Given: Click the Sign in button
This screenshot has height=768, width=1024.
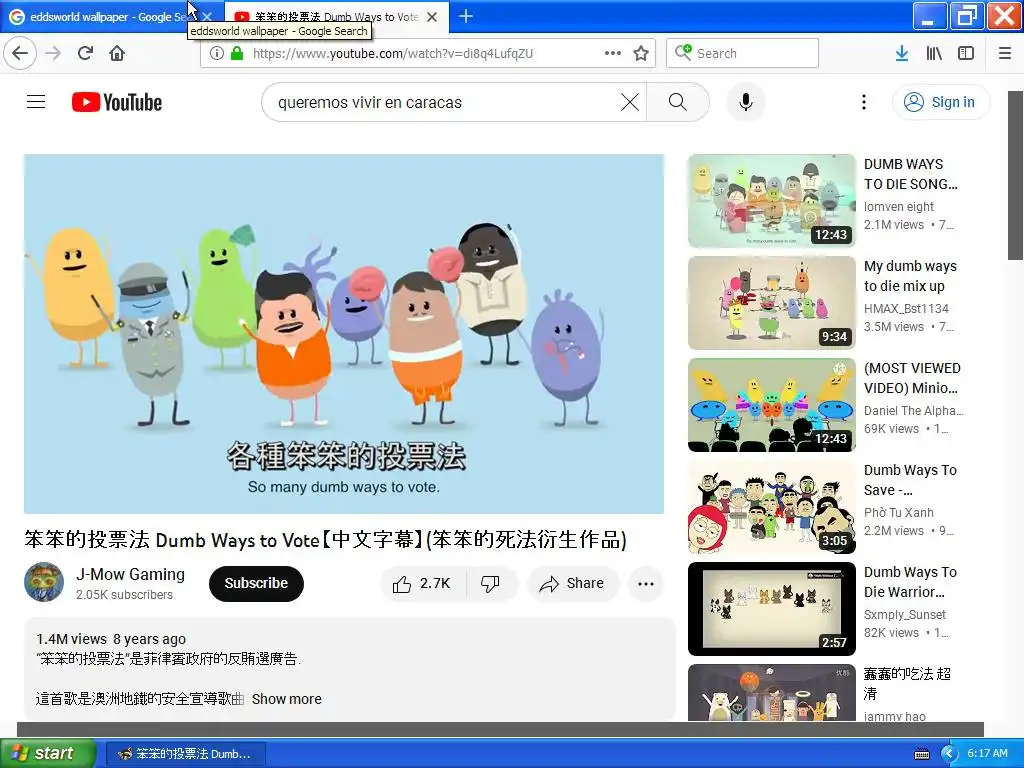Looking at the screenshot, I should [x=941, y=102].
